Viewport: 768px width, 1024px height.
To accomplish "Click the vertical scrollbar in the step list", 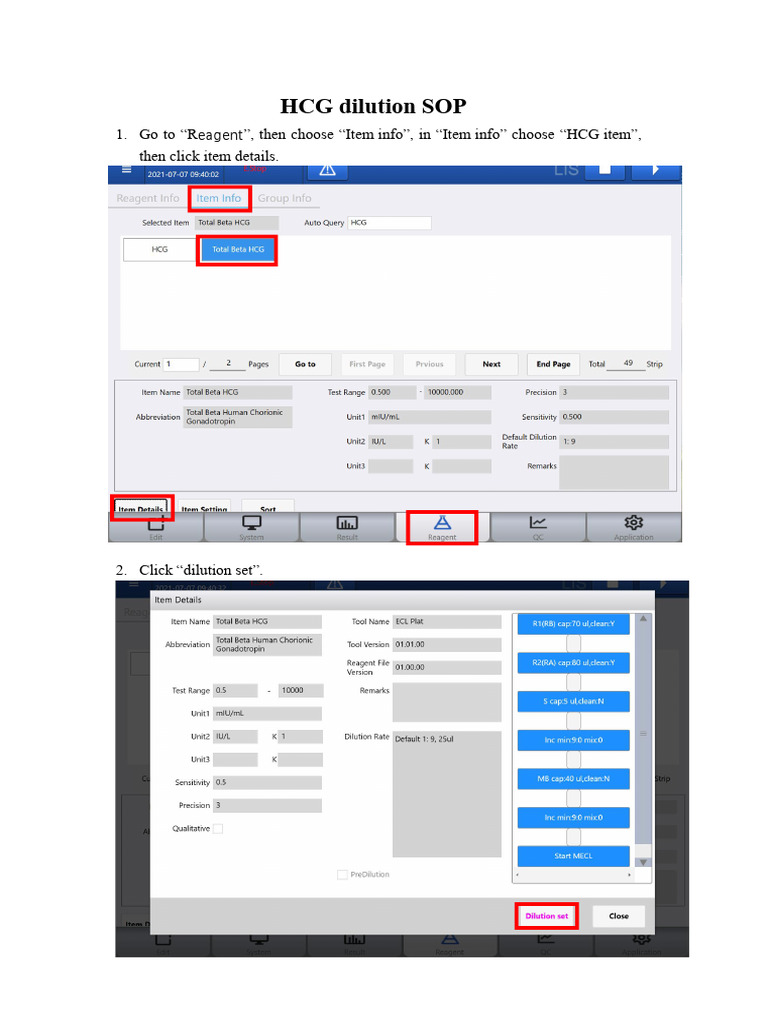I will [x=643, y=734].
